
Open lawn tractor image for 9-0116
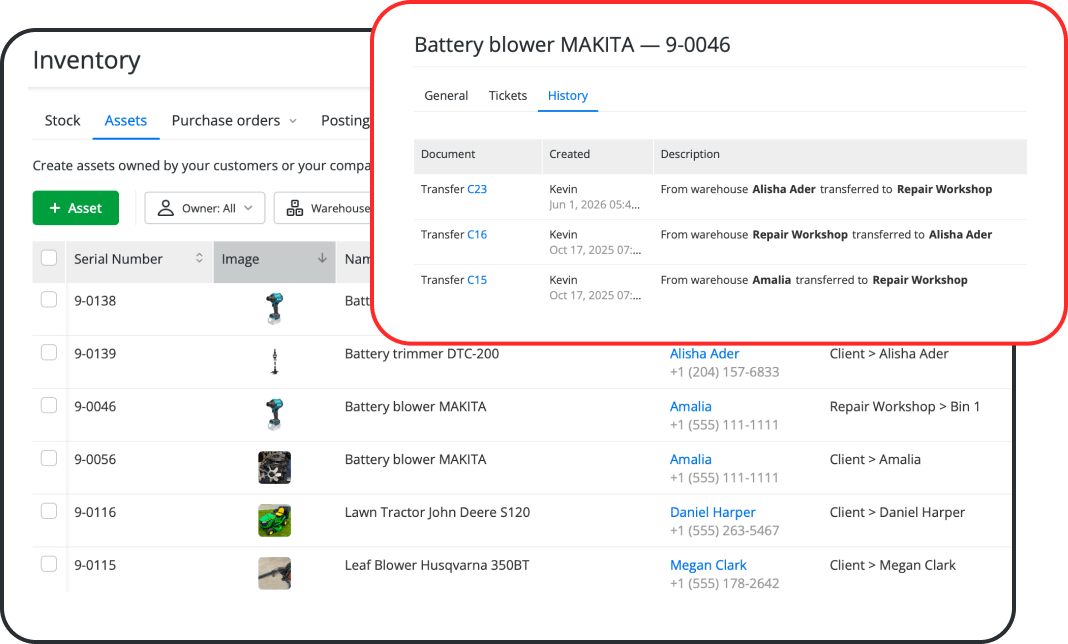[x=274, y=521]
